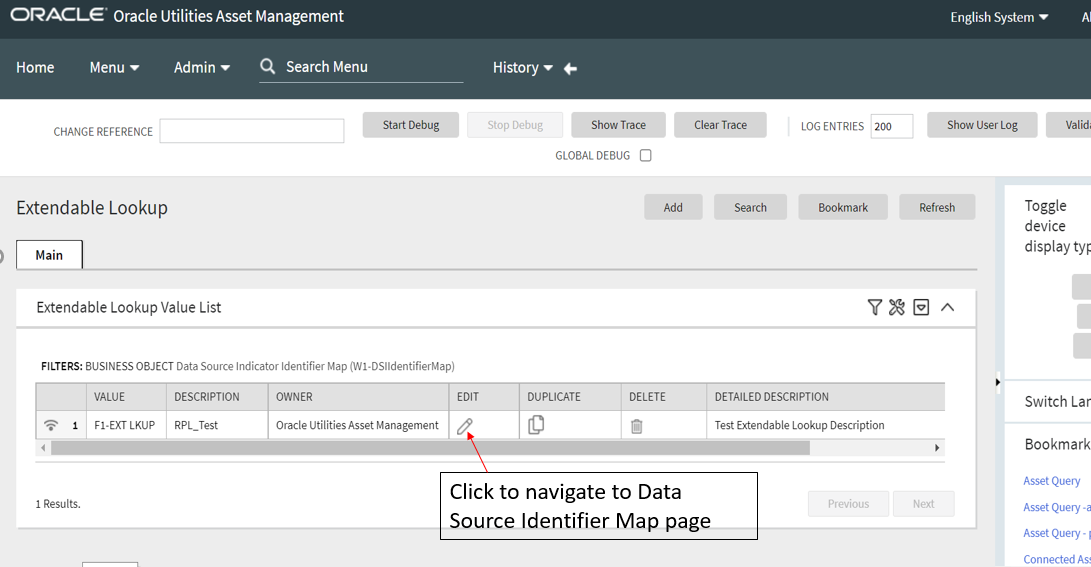Click the Add button
Viewport: 1091px width, 567px height.
[x=673, y=207]
